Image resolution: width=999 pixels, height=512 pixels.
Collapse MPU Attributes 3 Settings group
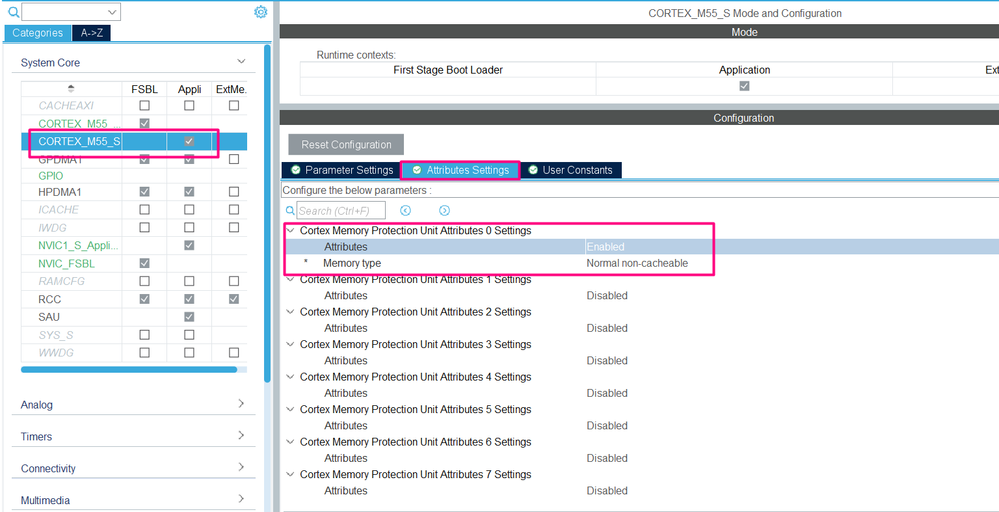pos(291,344)
